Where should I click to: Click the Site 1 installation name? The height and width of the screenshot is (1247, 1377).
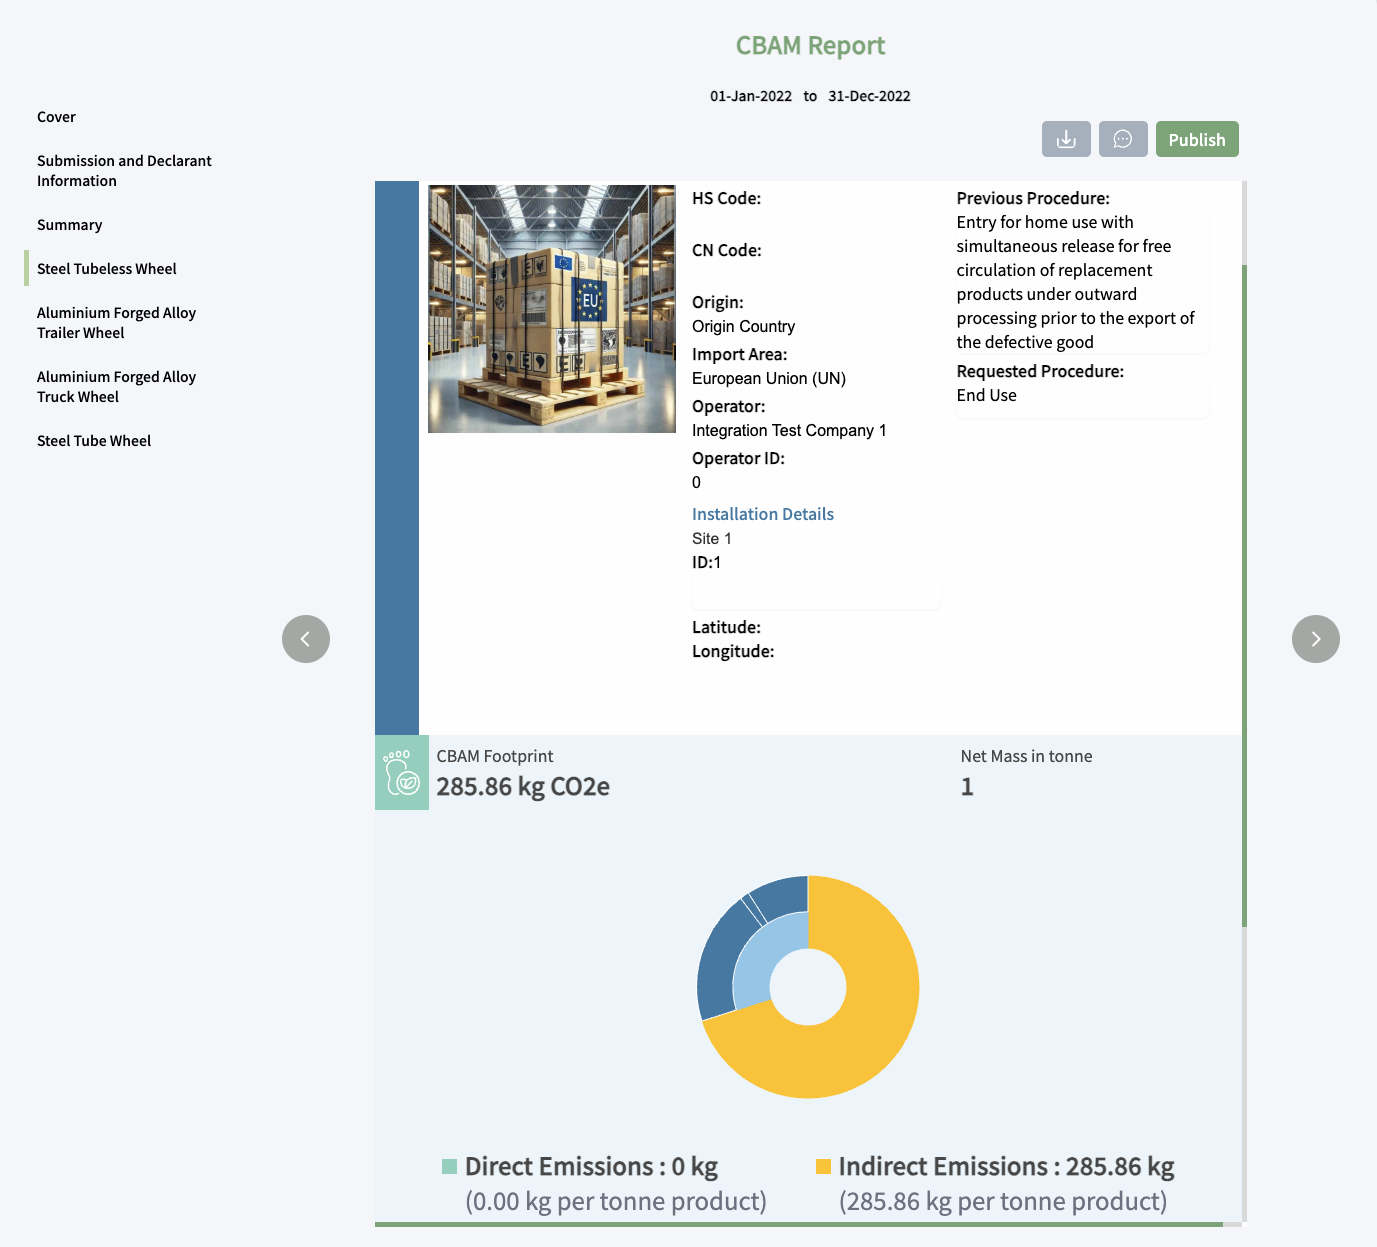[x=712, y=538]
